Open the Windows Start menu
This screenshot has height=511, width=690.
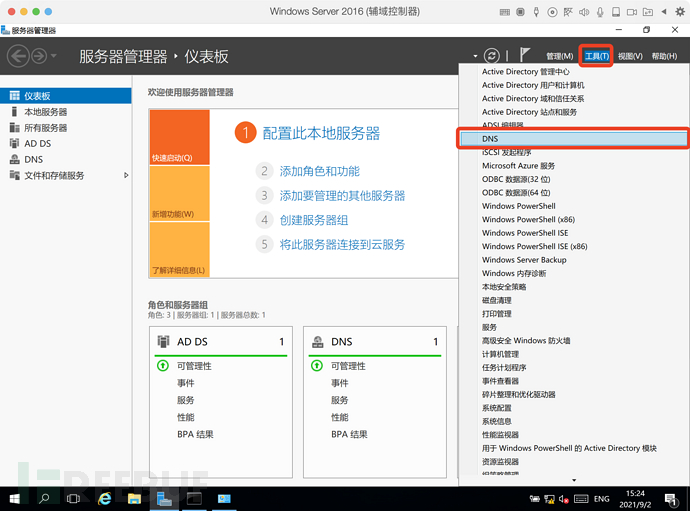15,499
